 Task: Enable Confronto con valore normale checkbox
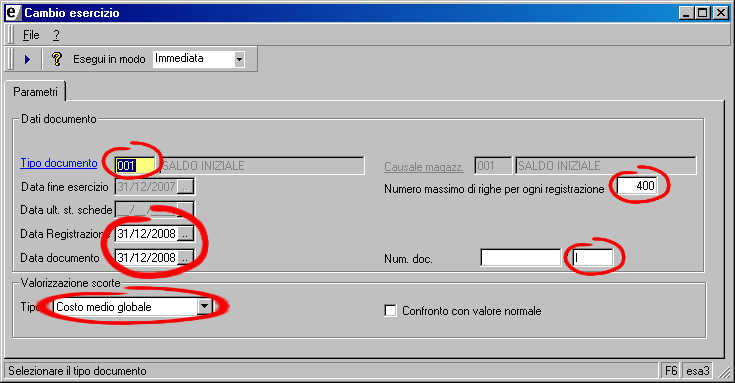[x=390, y=311]
